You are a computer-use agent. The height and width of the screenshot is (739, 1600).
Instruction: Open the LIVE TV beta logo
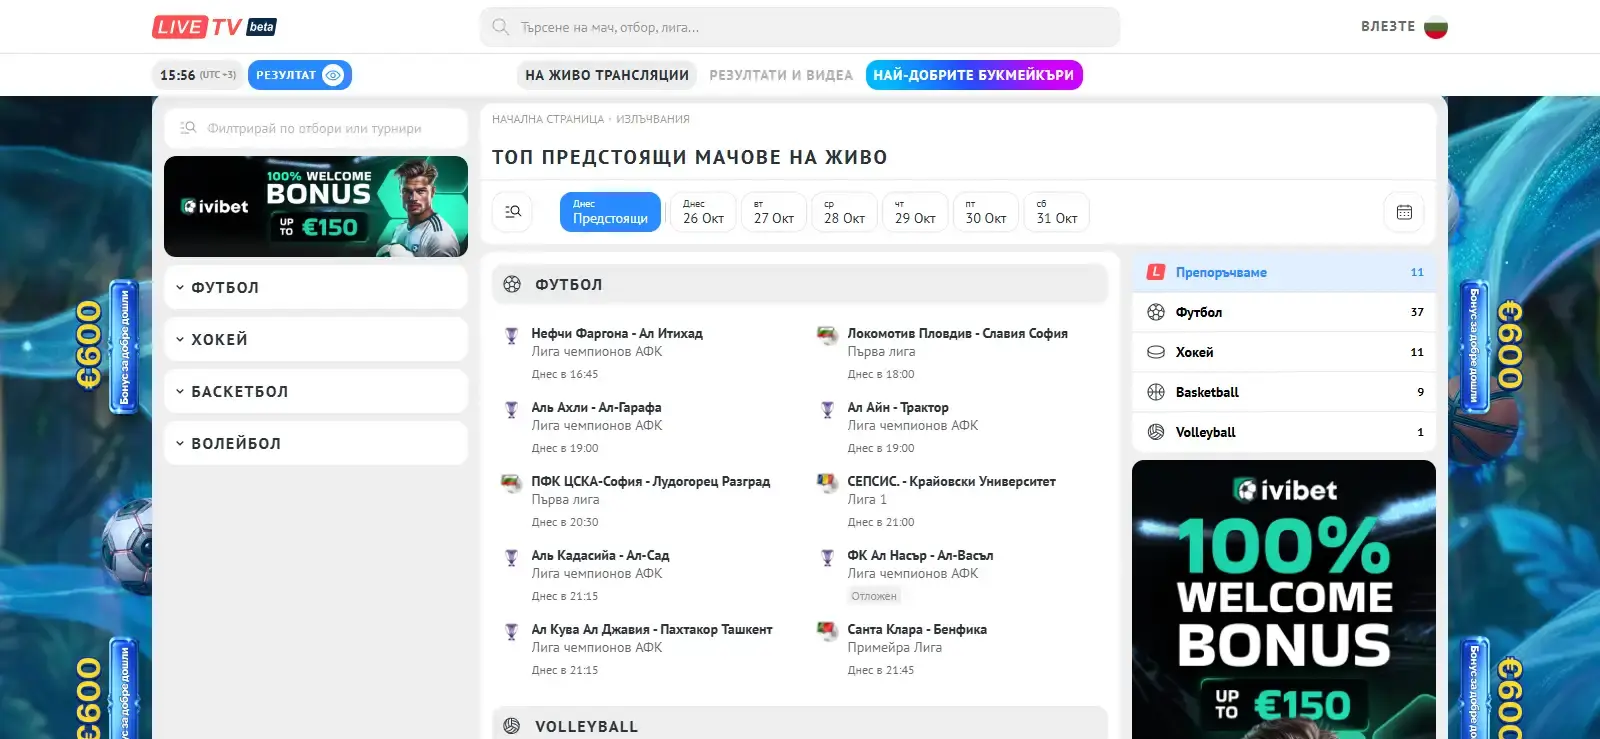coord(214,27)
